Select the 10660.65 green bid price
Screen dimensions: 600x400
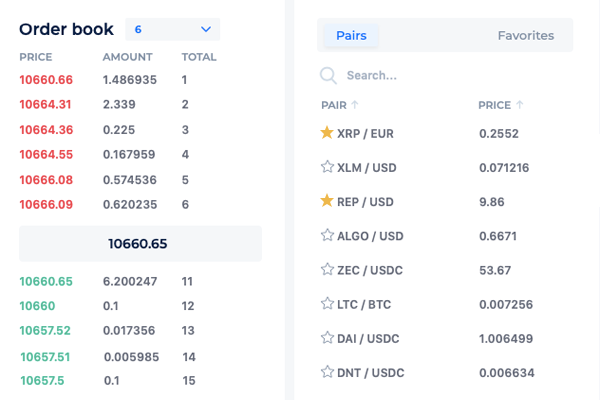click(46, 282)
